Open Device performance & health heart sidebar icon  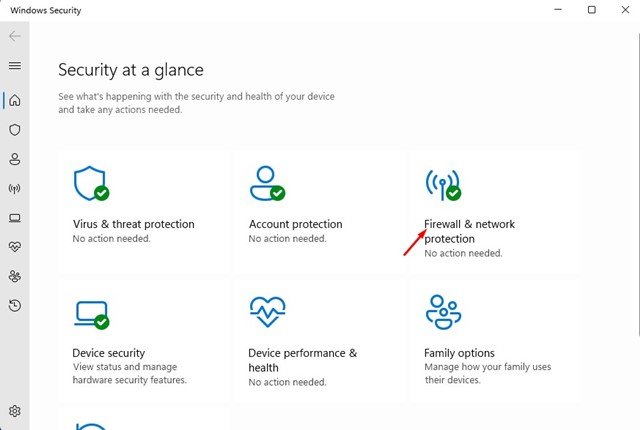(15, 247)
